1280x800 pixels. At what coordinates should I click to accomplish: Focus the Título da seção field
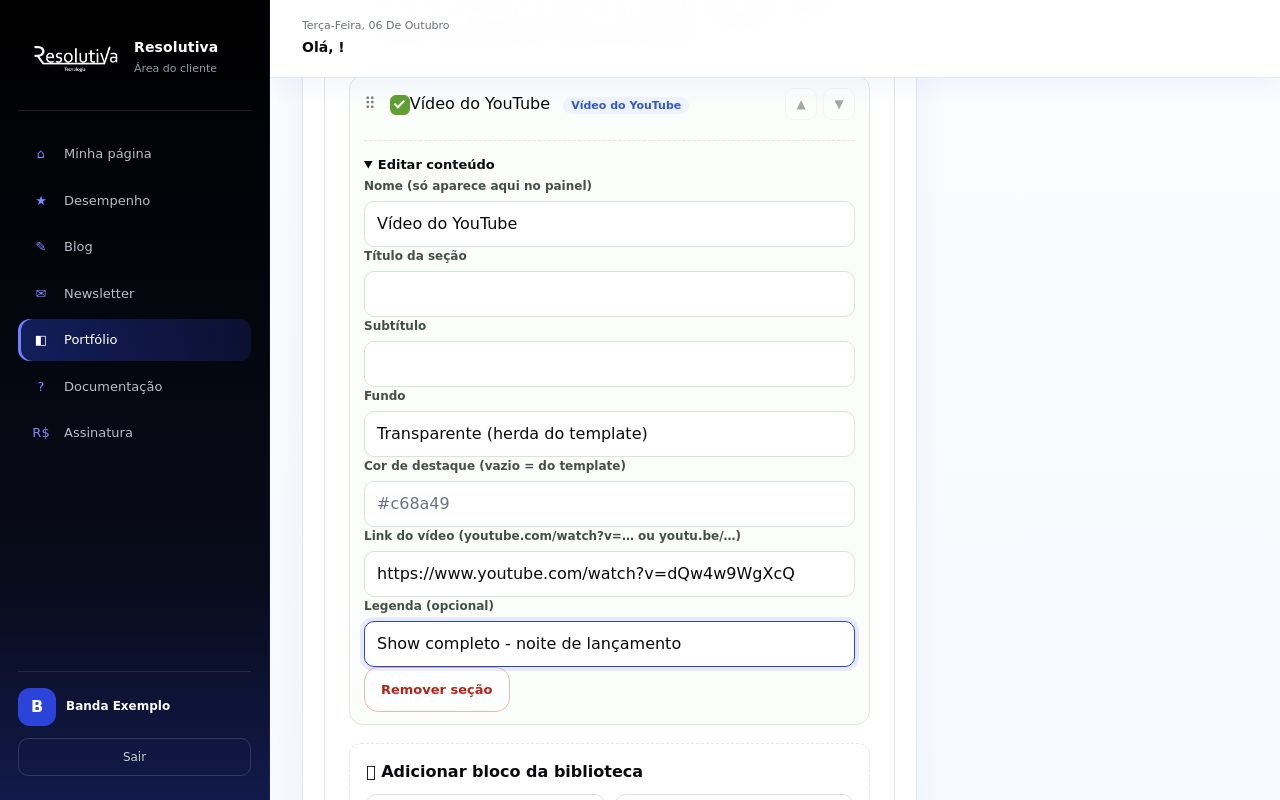click(609, 294)
